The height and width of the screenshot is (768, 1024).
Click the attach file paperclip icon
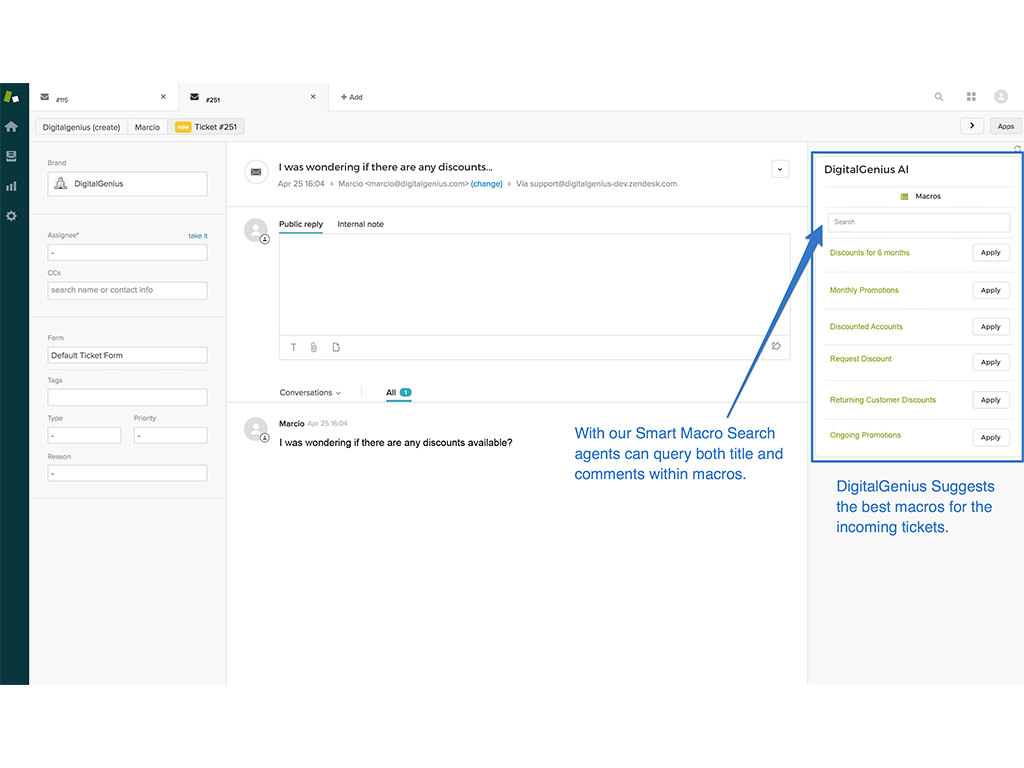coord(314,347)
